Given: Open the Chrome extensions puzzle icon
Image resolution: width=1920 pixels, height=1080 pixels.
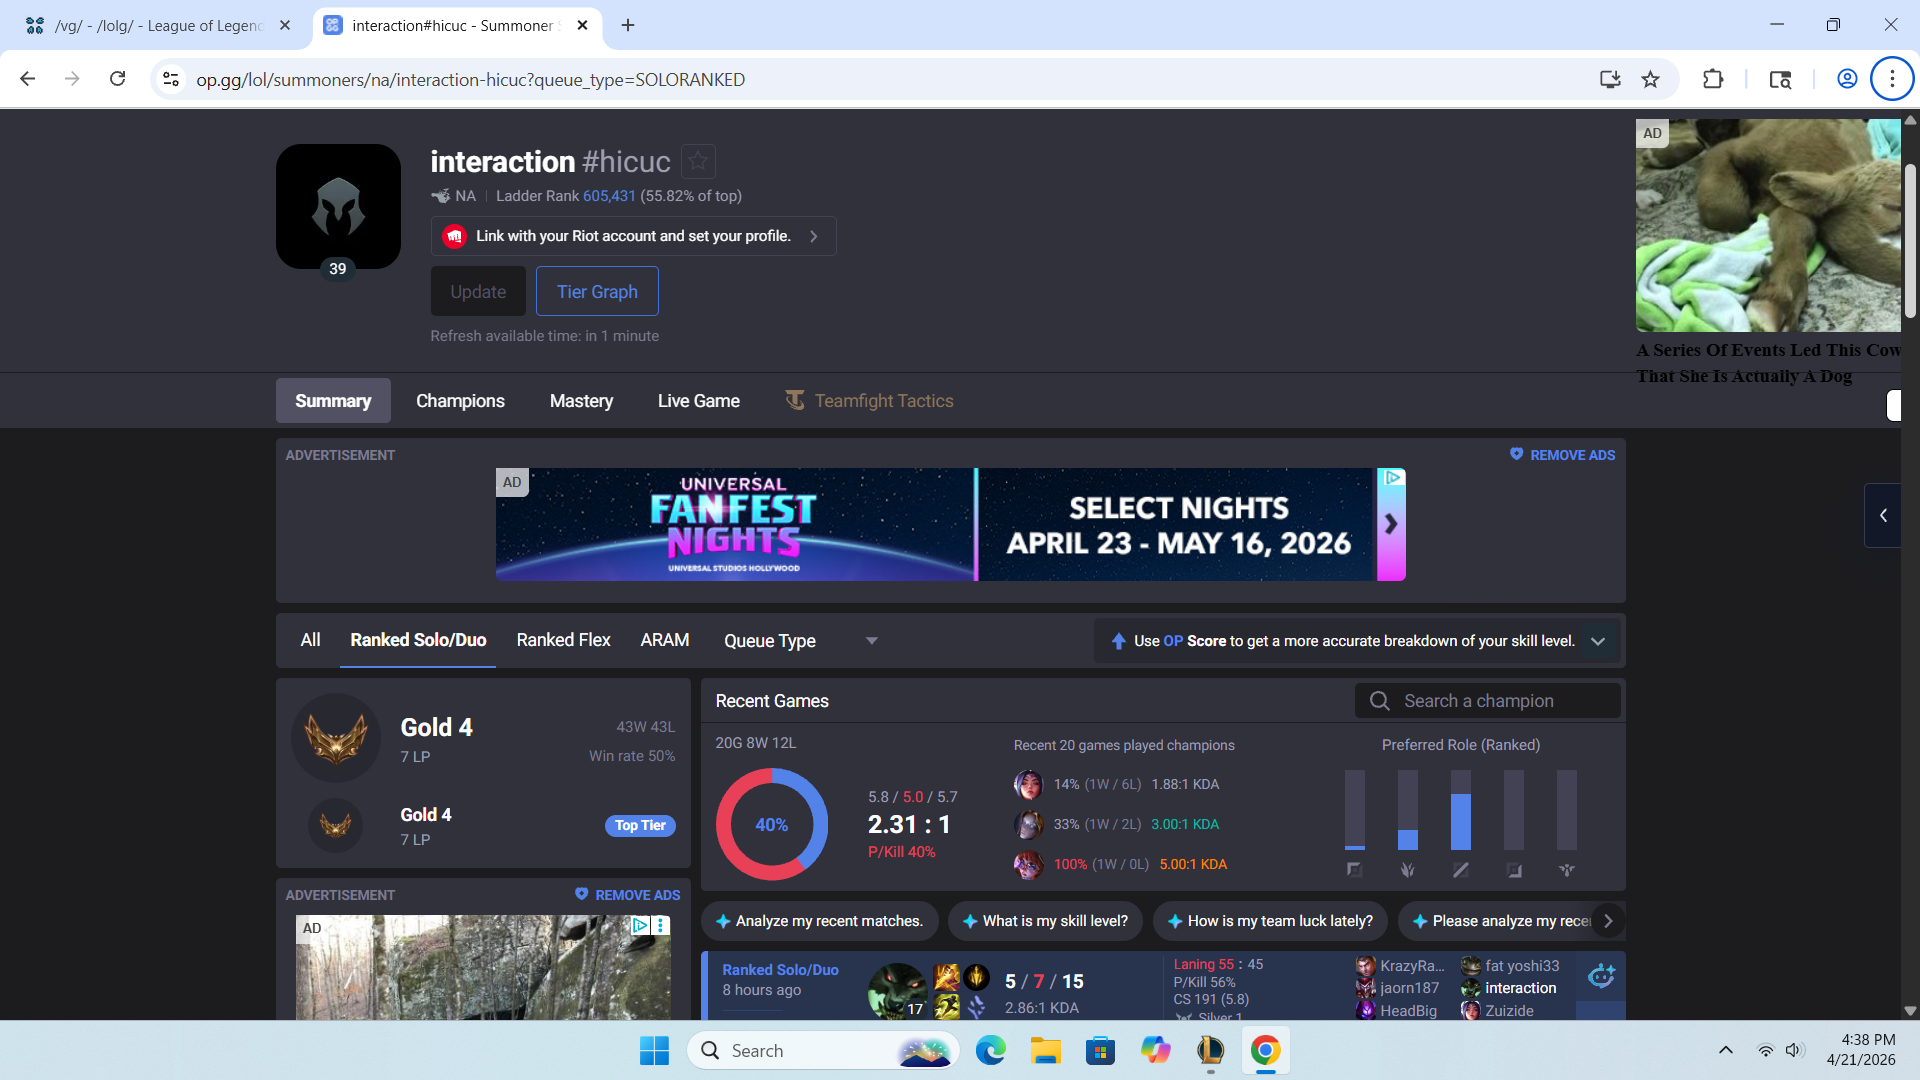Looking at the screenshot, I should (1713, 79).
